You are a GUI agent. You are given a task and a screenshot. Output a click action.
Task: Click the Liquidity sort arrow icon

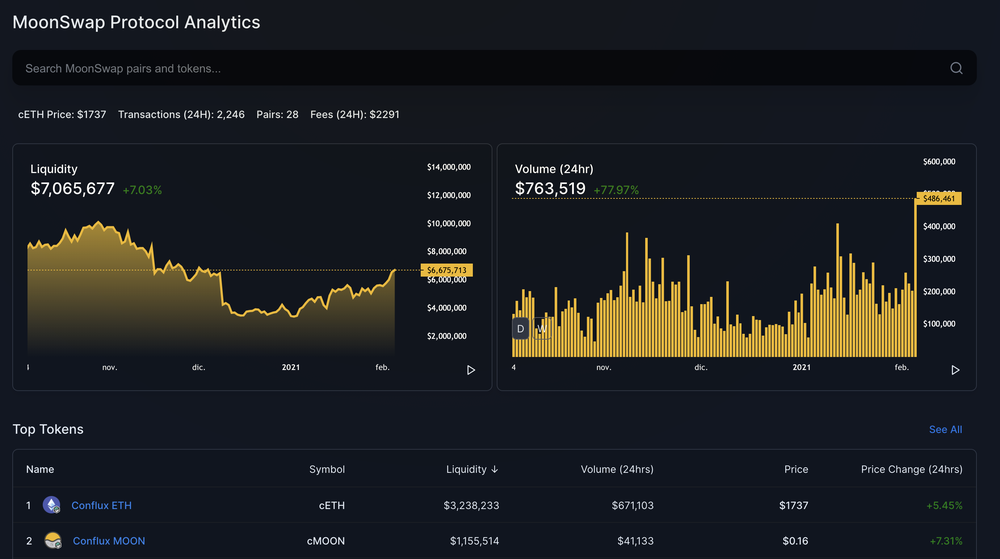click(494, 469)
